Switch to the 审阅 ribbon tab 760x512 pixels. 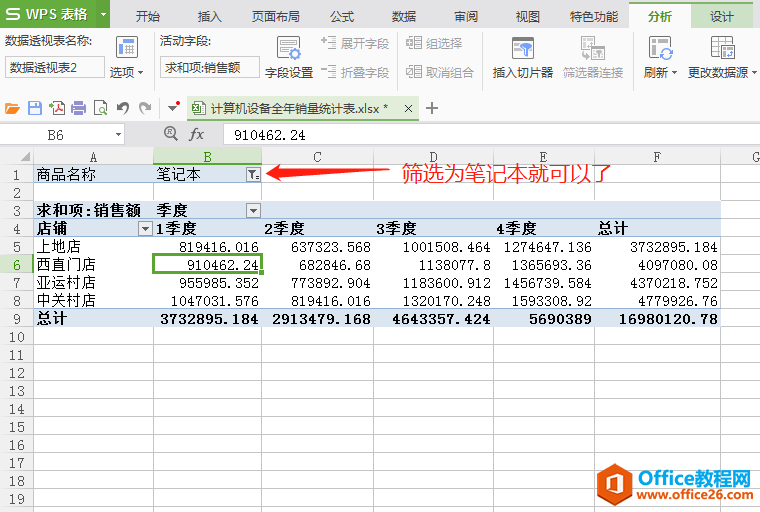pos(466,16)
